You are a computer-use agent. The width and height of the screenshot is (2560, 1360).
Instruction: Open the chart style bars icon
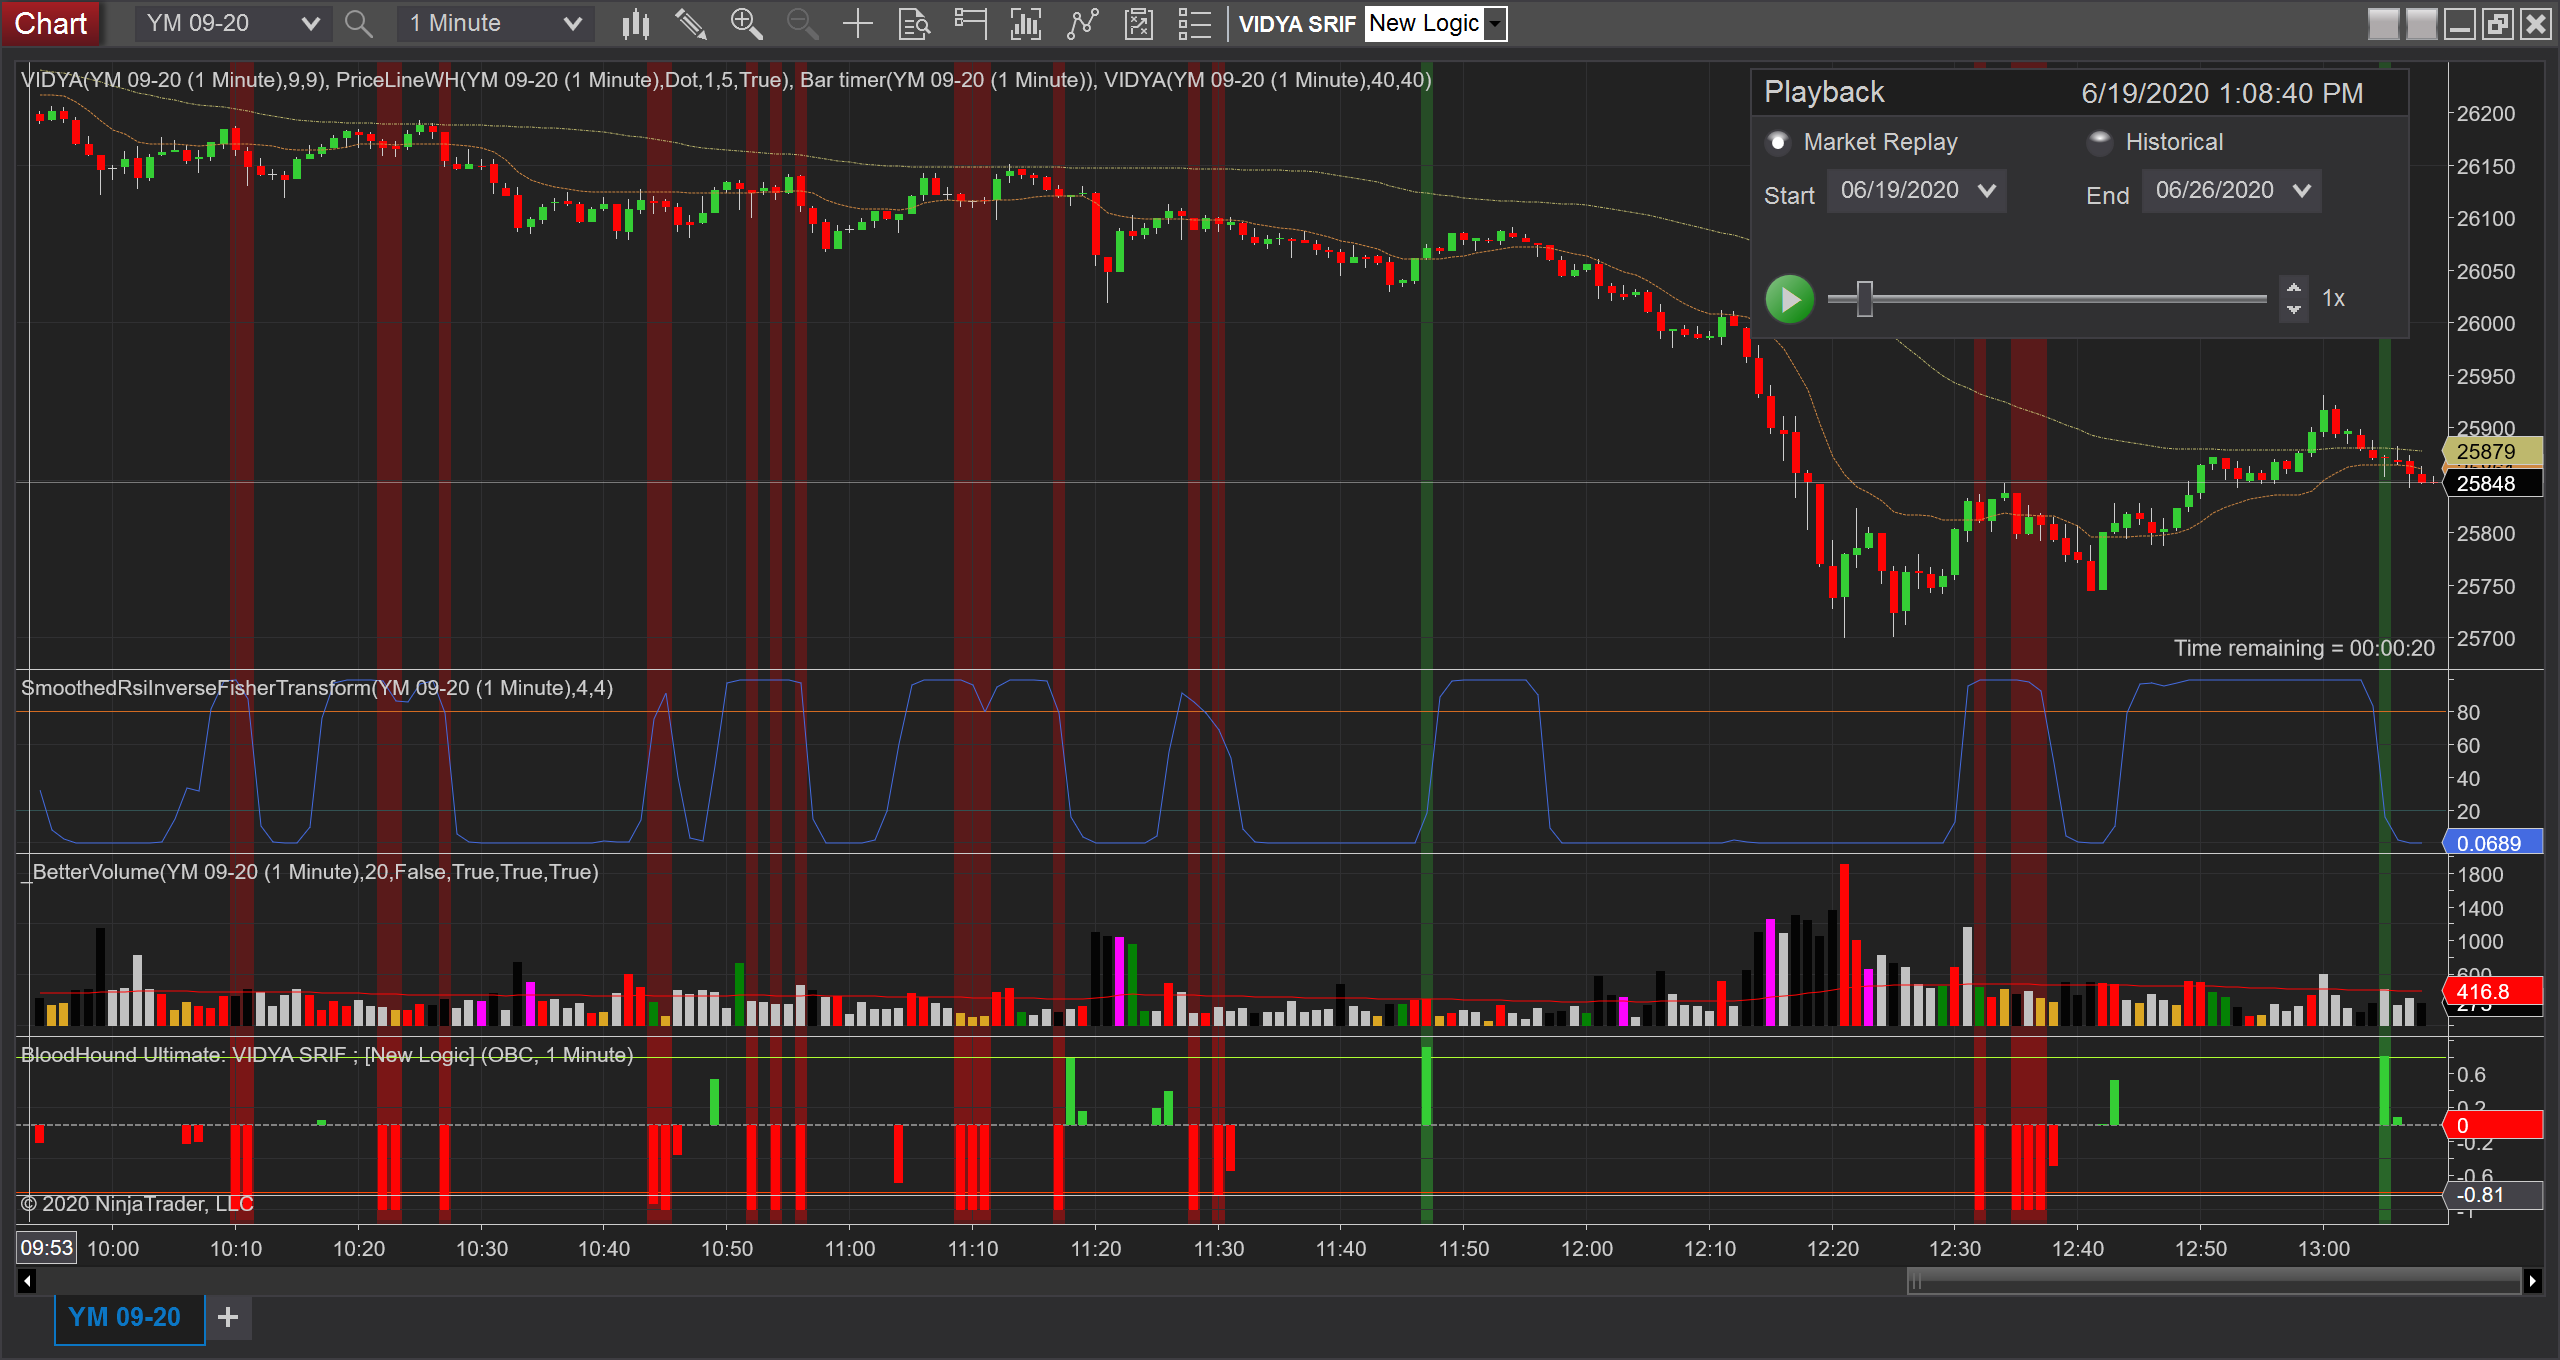pyautogui.click(x=635, y=23)
